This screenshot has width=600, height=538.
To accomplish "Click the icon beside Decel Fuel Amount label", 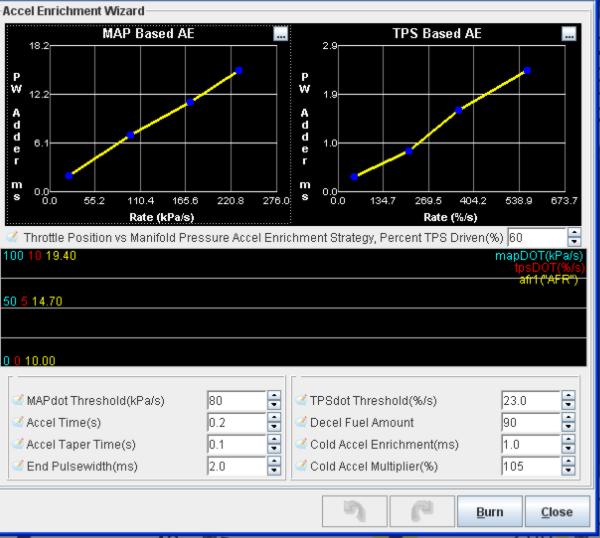I will click(301, 423).
